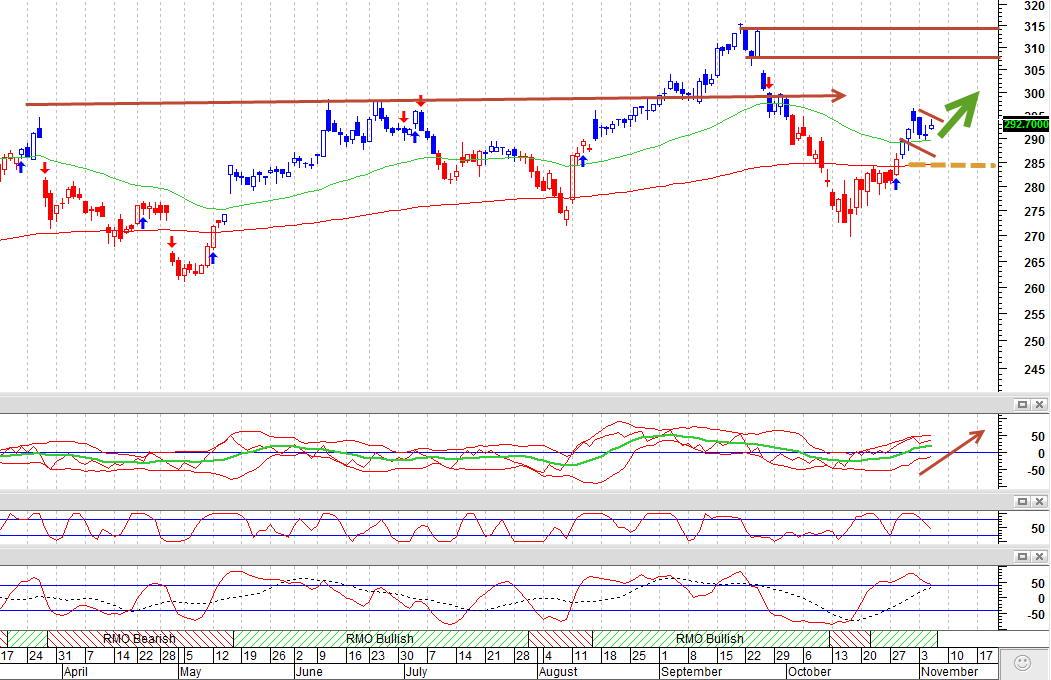Select the large green up-arrow annotation
This screenshot has height=680, width=1051.
click(x=959, y=114)
